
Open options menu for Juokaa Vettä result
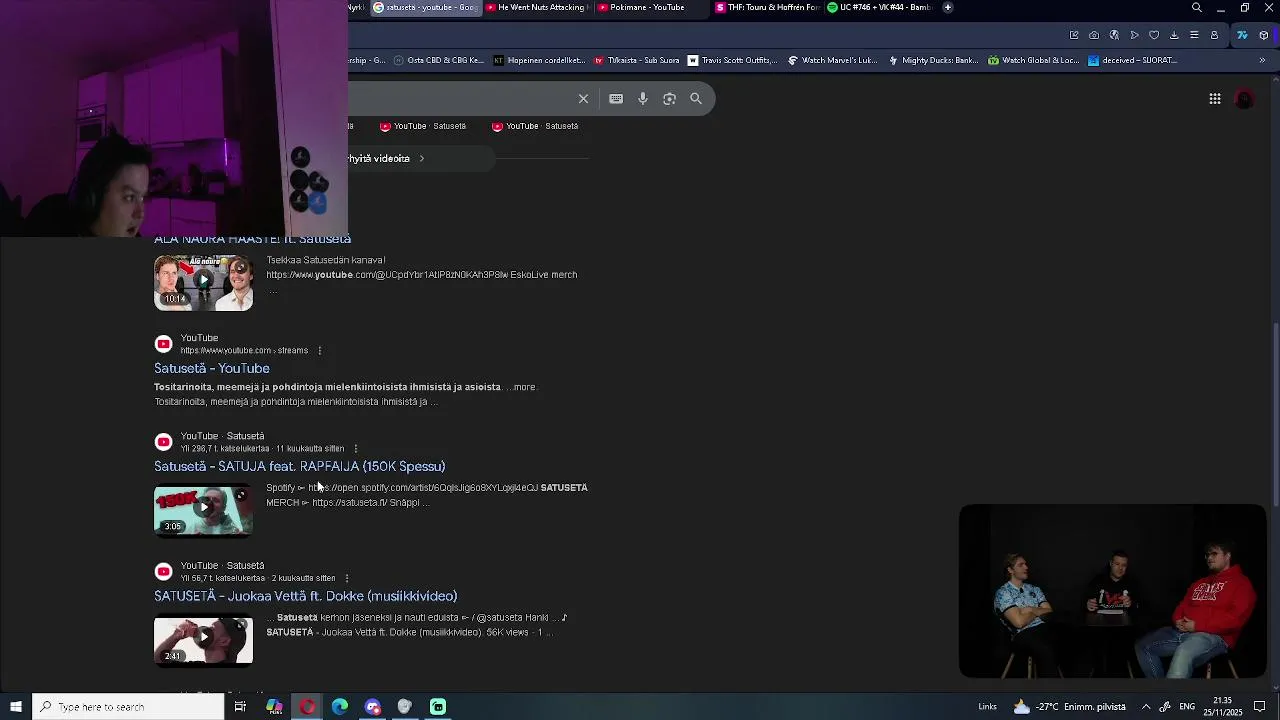(x=347, y=578)
